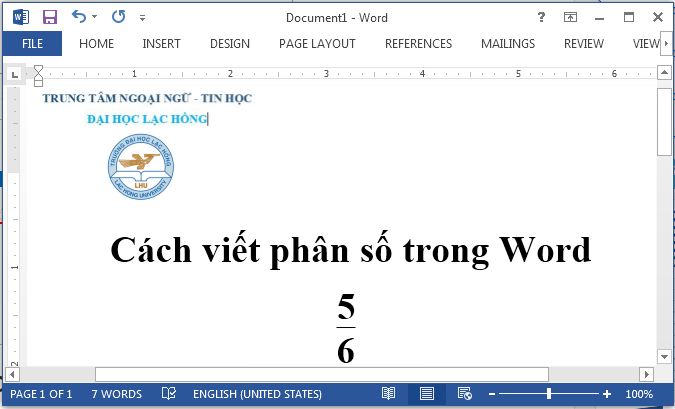Open Ribbon Display Options button
Viewport: 675px width, 409px height.
point(570,17)
